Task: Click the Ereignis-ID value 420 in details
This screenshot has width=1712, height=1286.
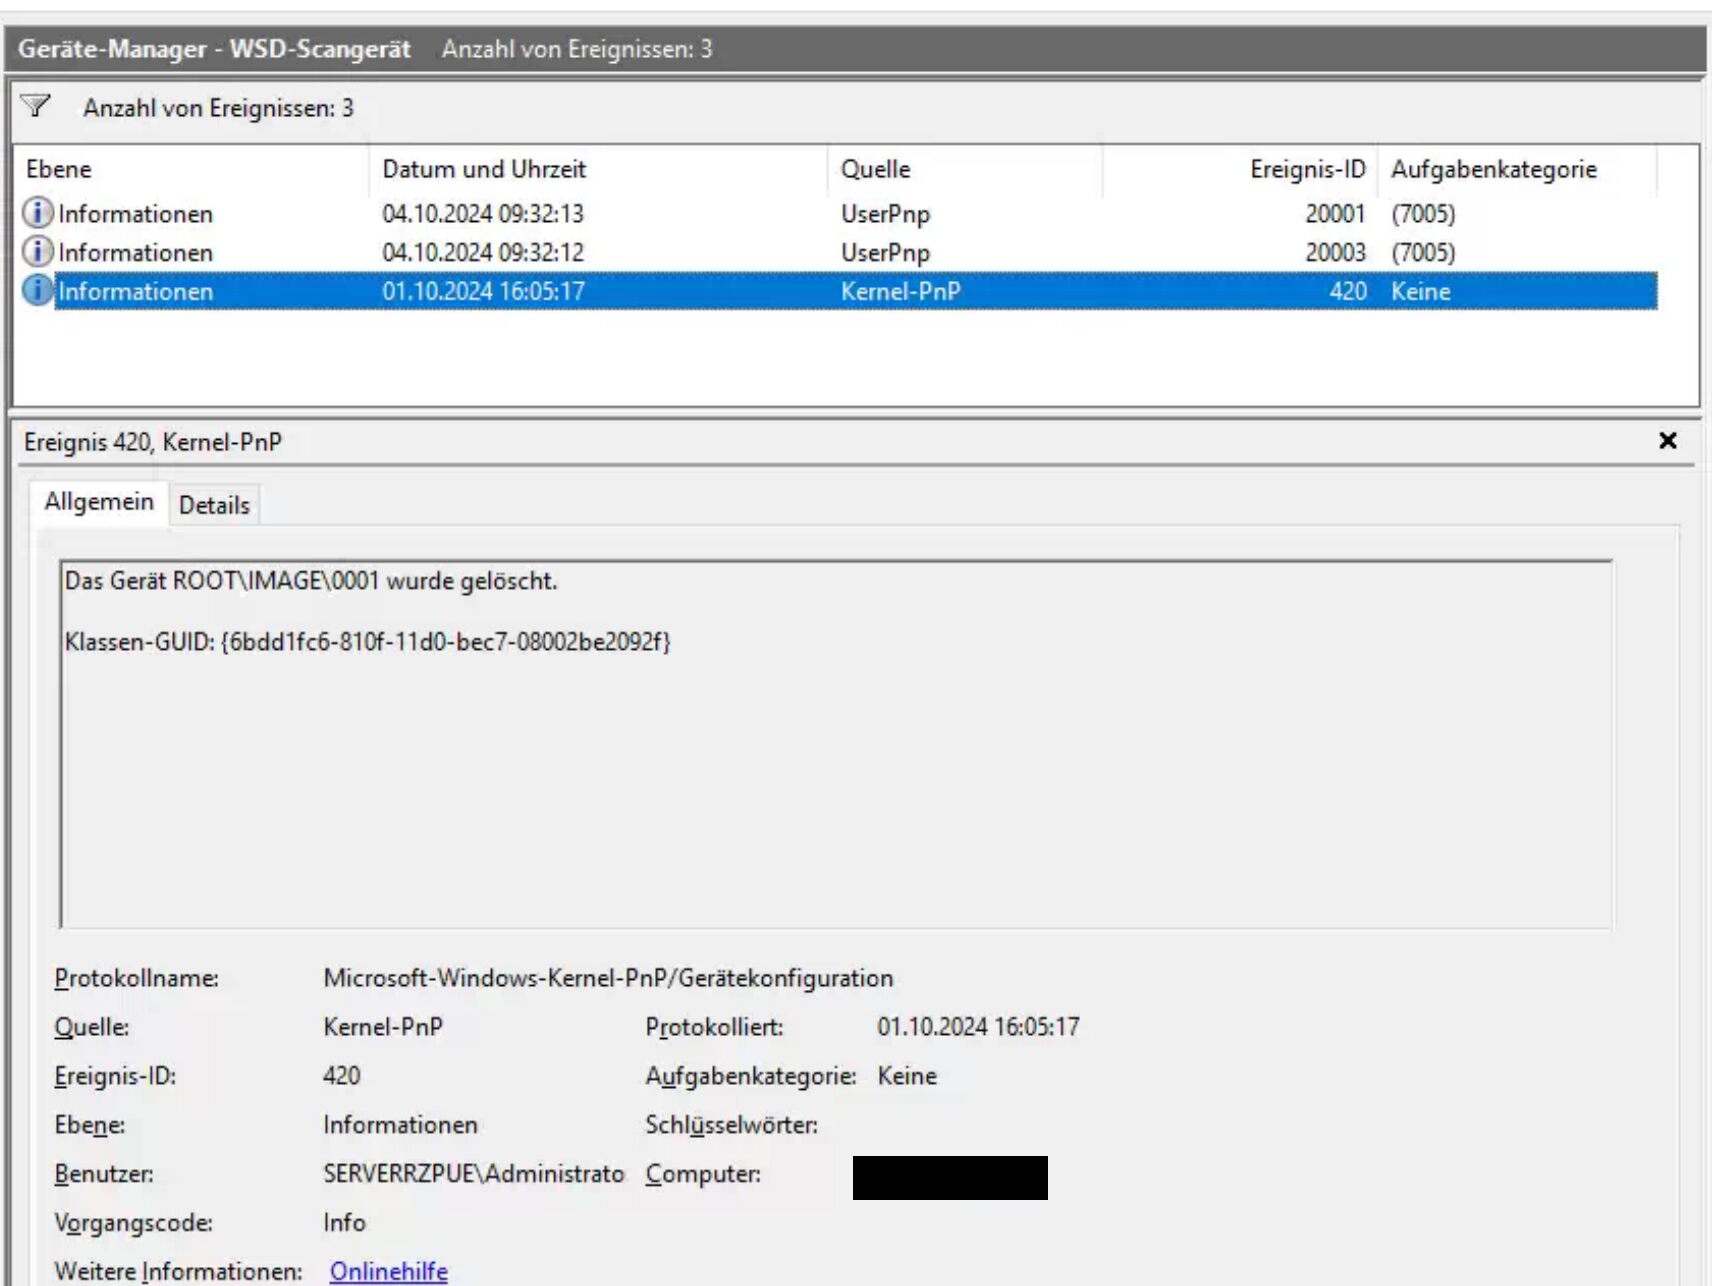Action: click(341, 1076)
